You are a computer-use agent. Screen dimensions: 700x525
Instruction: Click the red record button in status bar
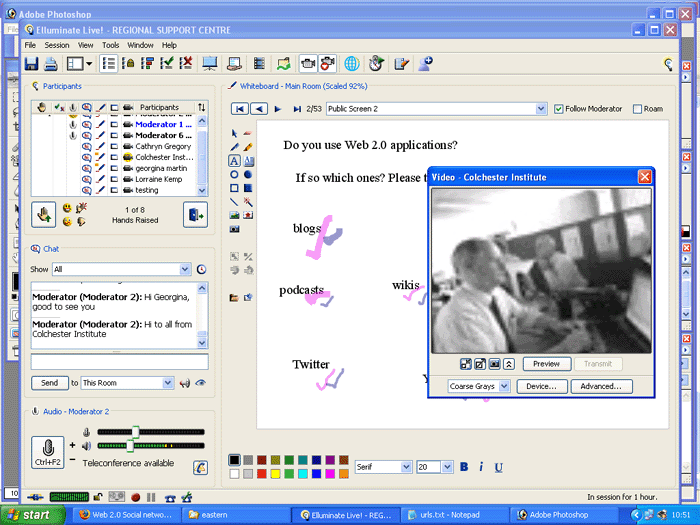(x=136, y=497)
